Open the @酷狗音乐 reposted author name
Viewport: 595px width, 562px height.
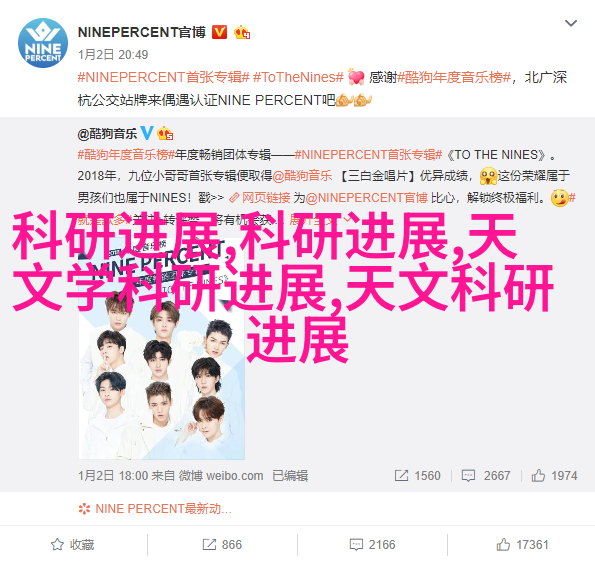[107, 134]
